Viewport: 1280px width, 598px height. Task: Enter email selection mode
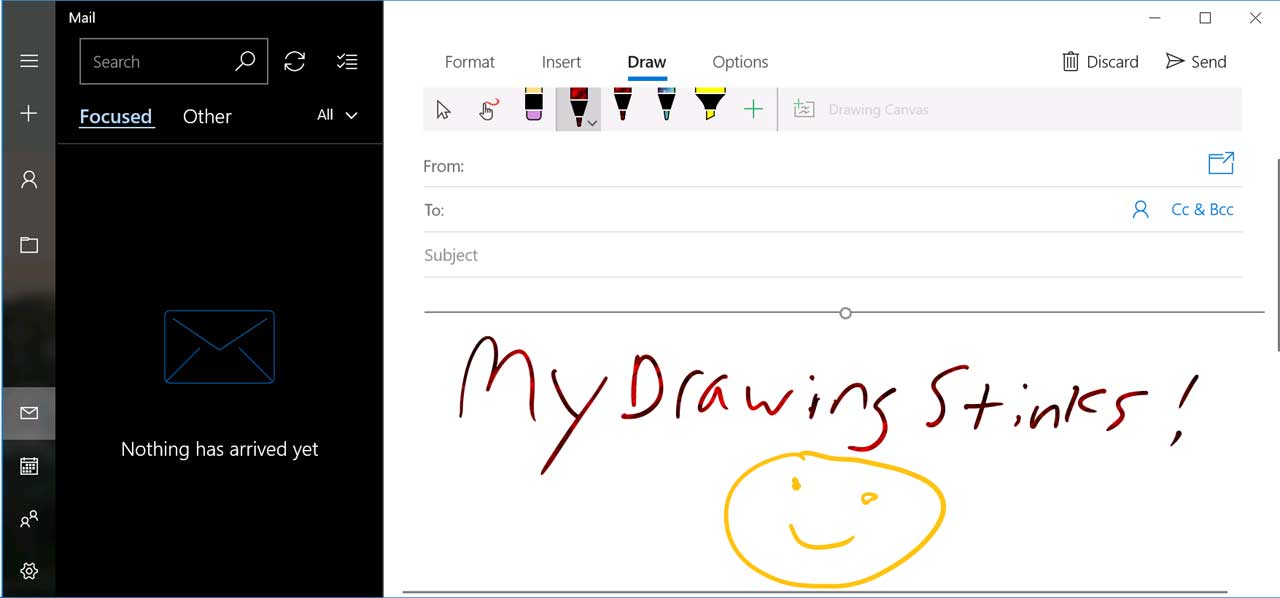point(347,61)
